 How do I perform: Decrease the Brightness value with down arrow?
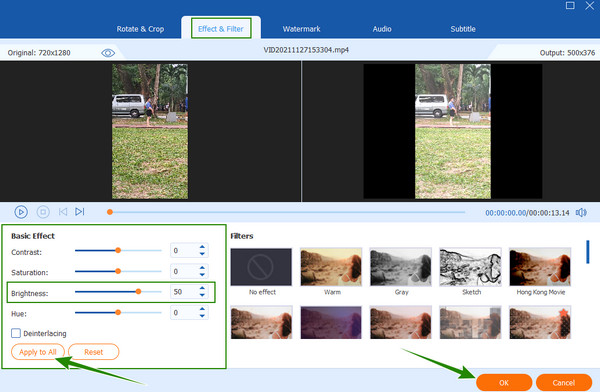pos(202,295)
